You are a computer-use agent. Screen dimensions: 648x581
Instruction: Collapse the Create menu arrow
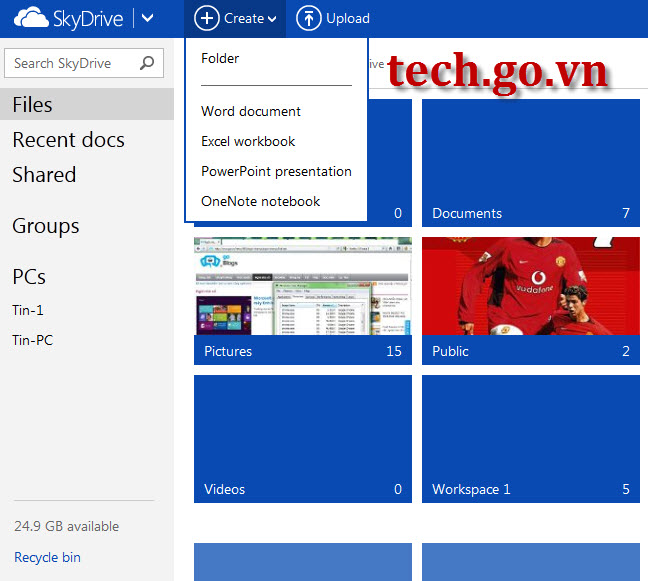tap(272, 19)
